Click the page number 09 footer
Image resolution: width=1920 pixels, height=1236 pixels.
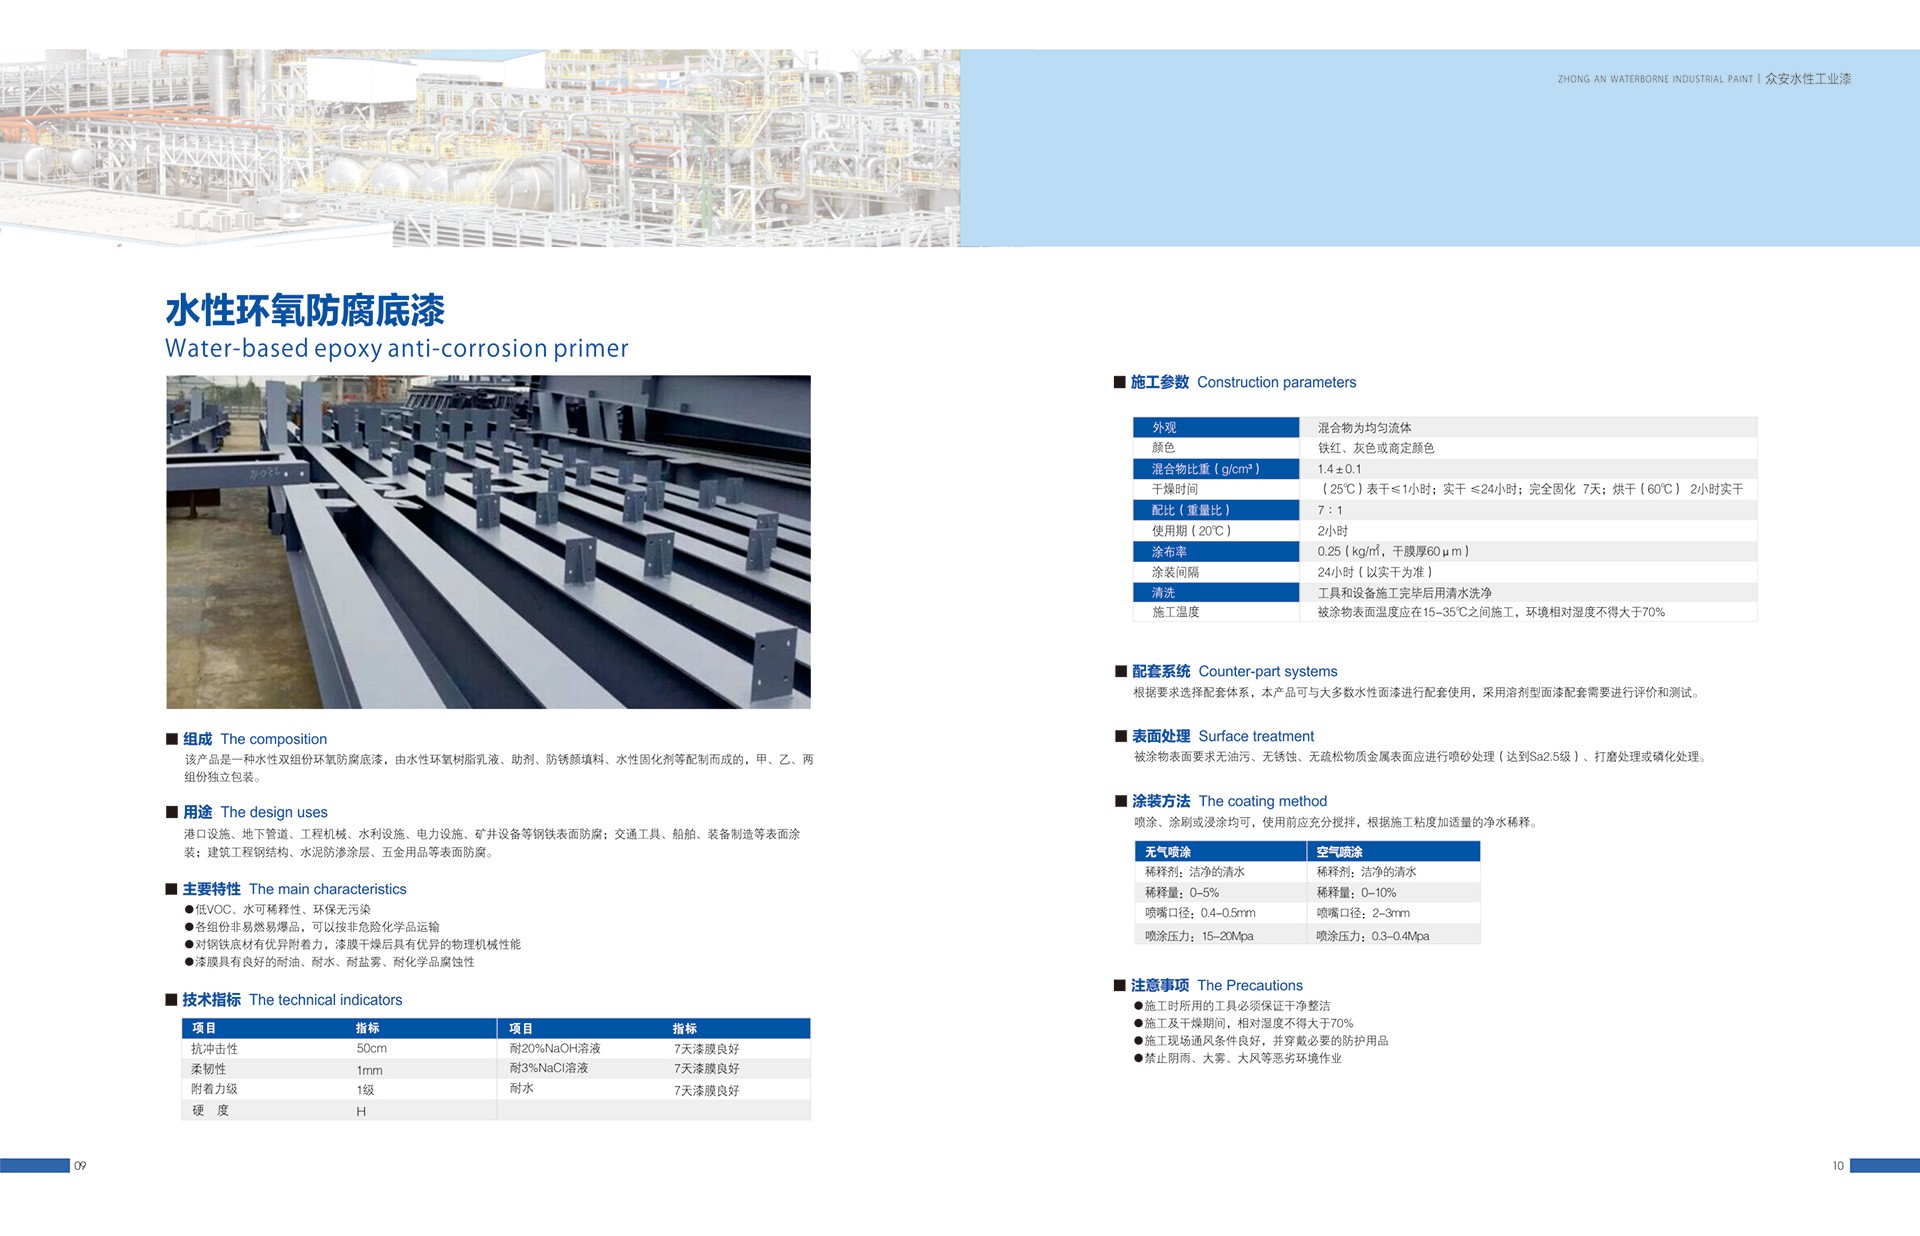[80, 1166]
